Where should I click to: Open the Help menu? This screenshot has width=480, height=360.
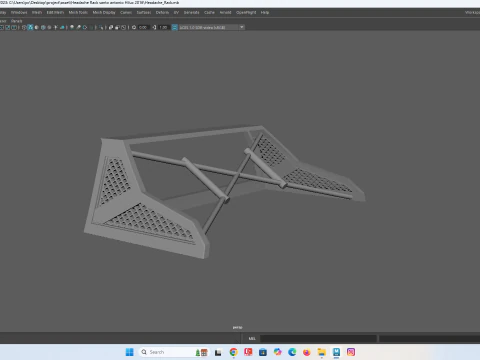click(x=265, y=12)
